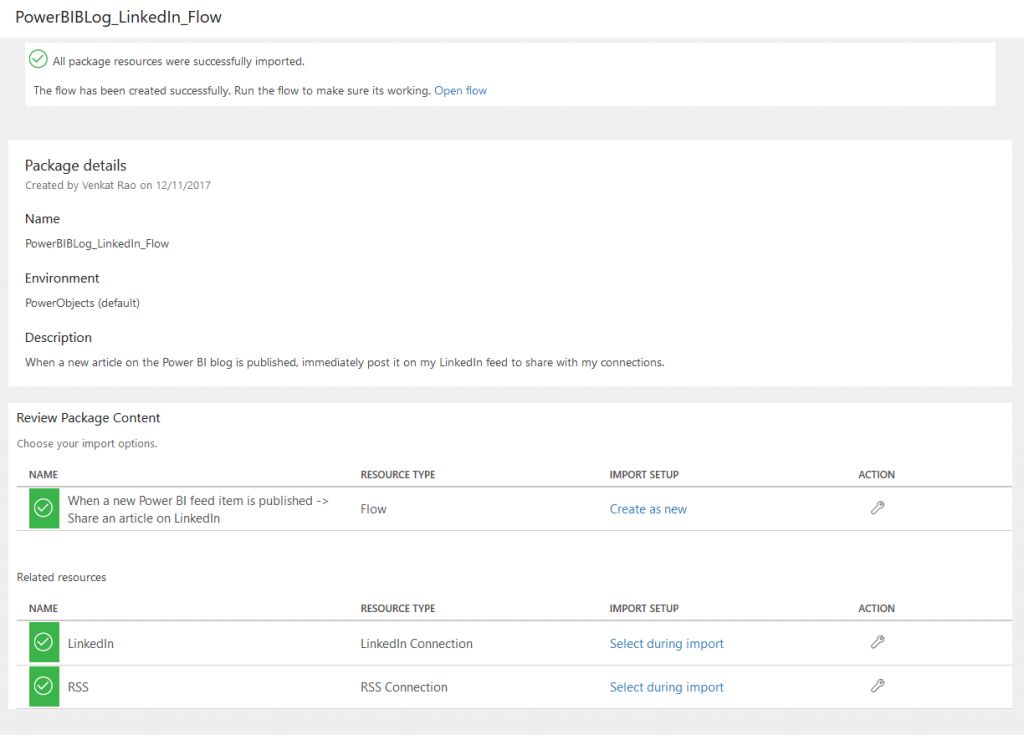Image resolution: width=1024 pixels, height=735 pixels.
Task: Open the flow using the Open flow link
Action: pos(460,90)
